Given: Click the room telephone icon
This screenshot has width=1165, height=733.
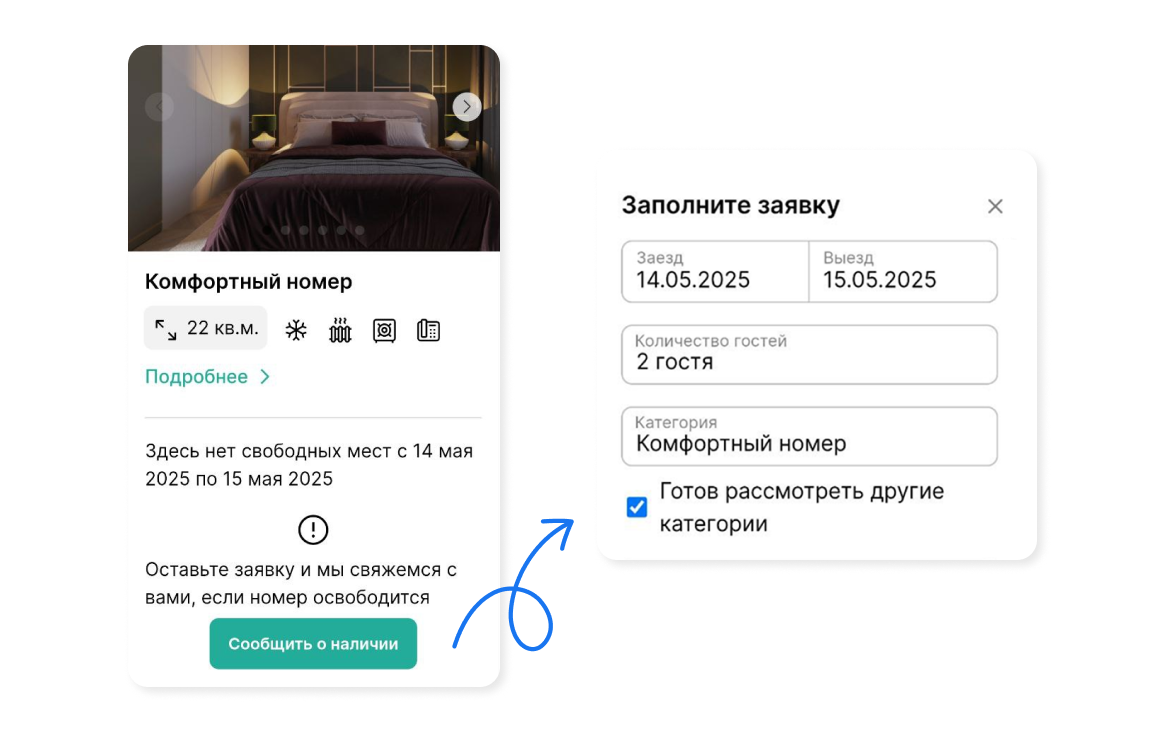Looking at the screenshot, I should point(429,330).
